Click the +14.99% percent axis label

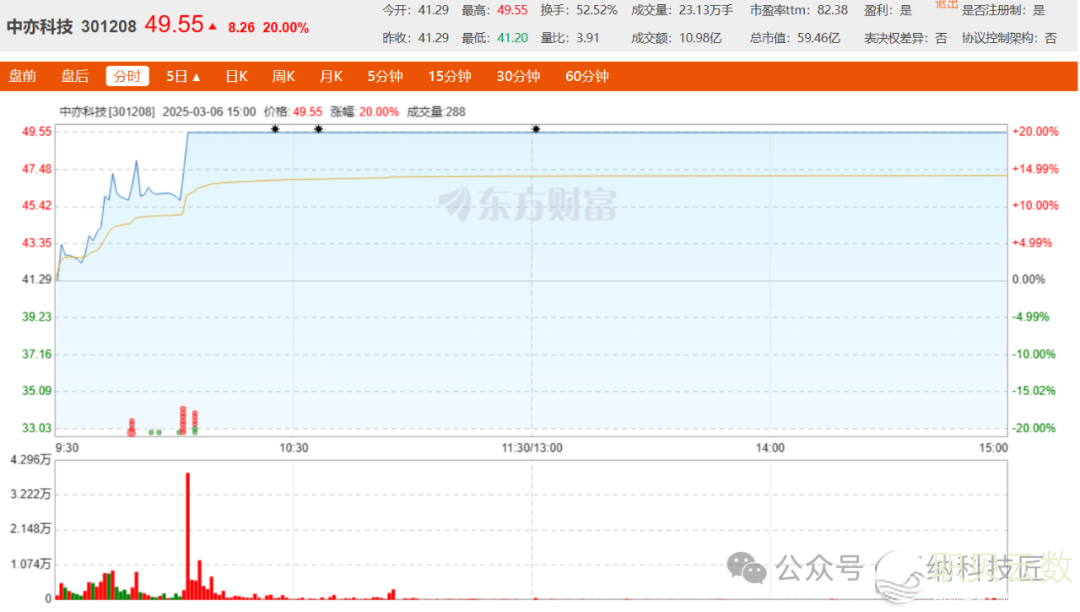click(x=1035, y=169)
